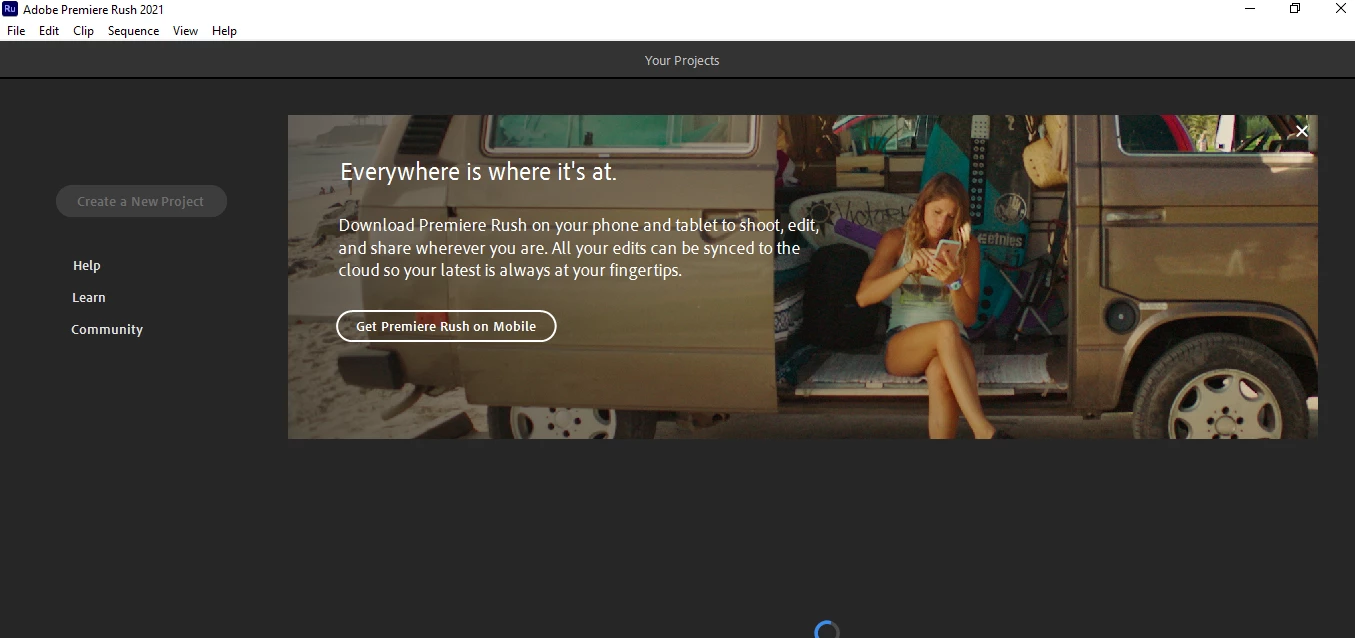This screenshot has width=1355, height=638.
Task: Open the Help link in the sidebar
Action: tap(87, 265)
